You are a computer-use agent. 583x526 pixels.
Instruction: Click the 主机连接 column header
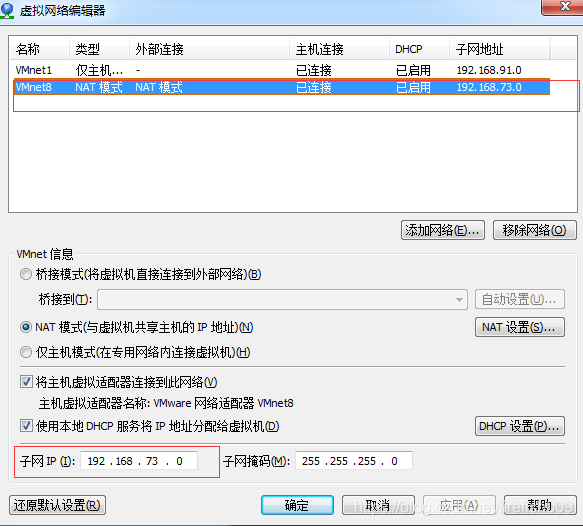click(339, 49)
